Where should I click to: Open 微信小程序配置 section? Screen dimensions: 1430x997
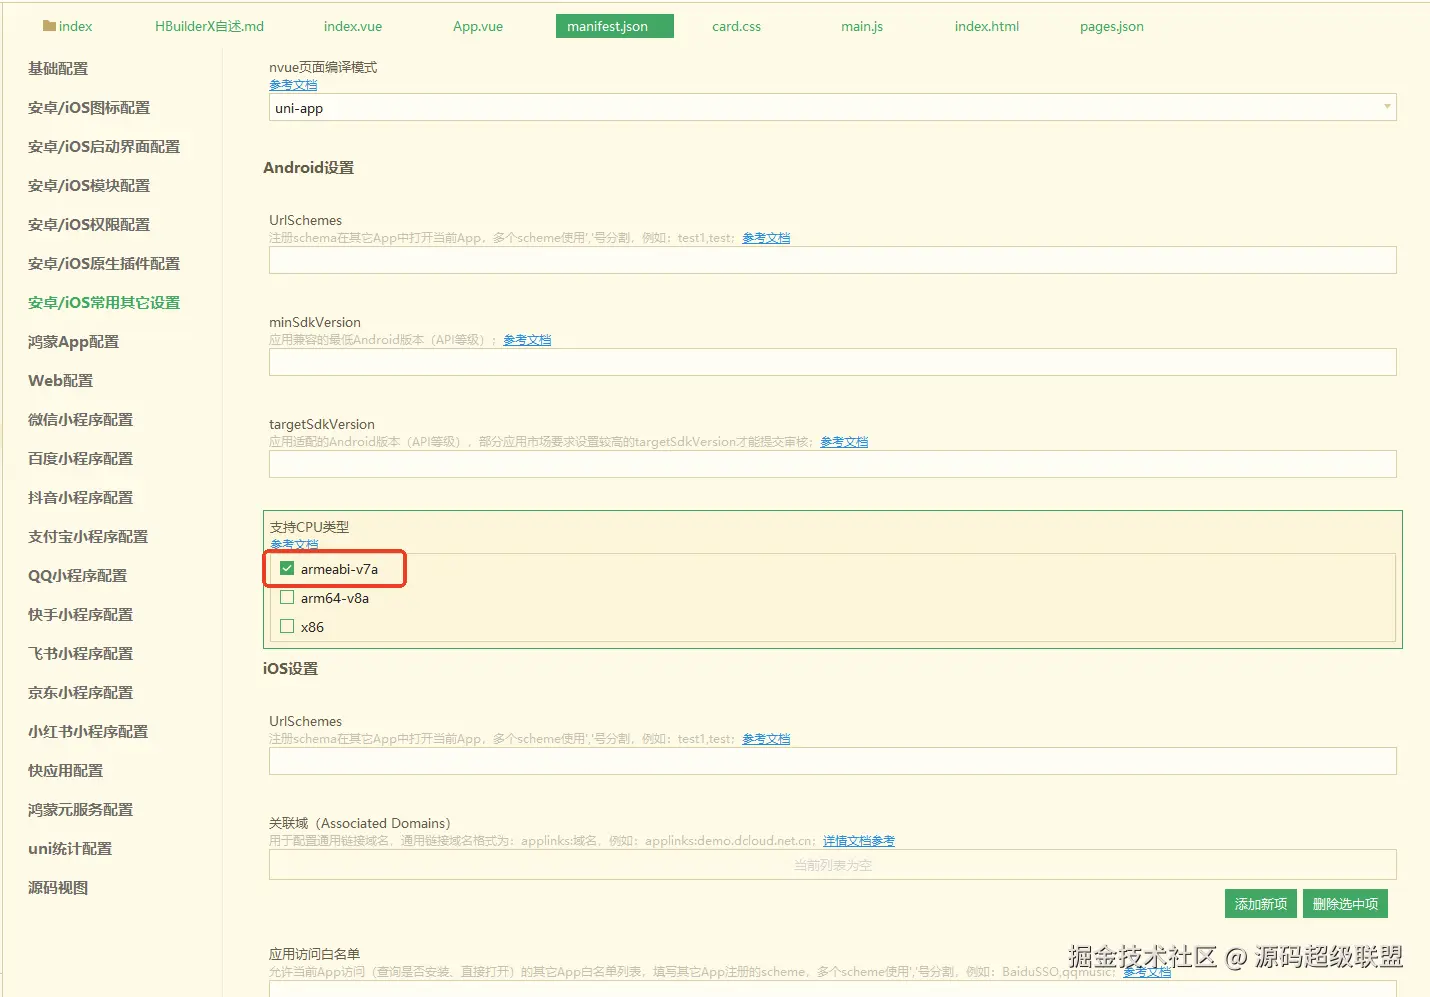point(80,419)
